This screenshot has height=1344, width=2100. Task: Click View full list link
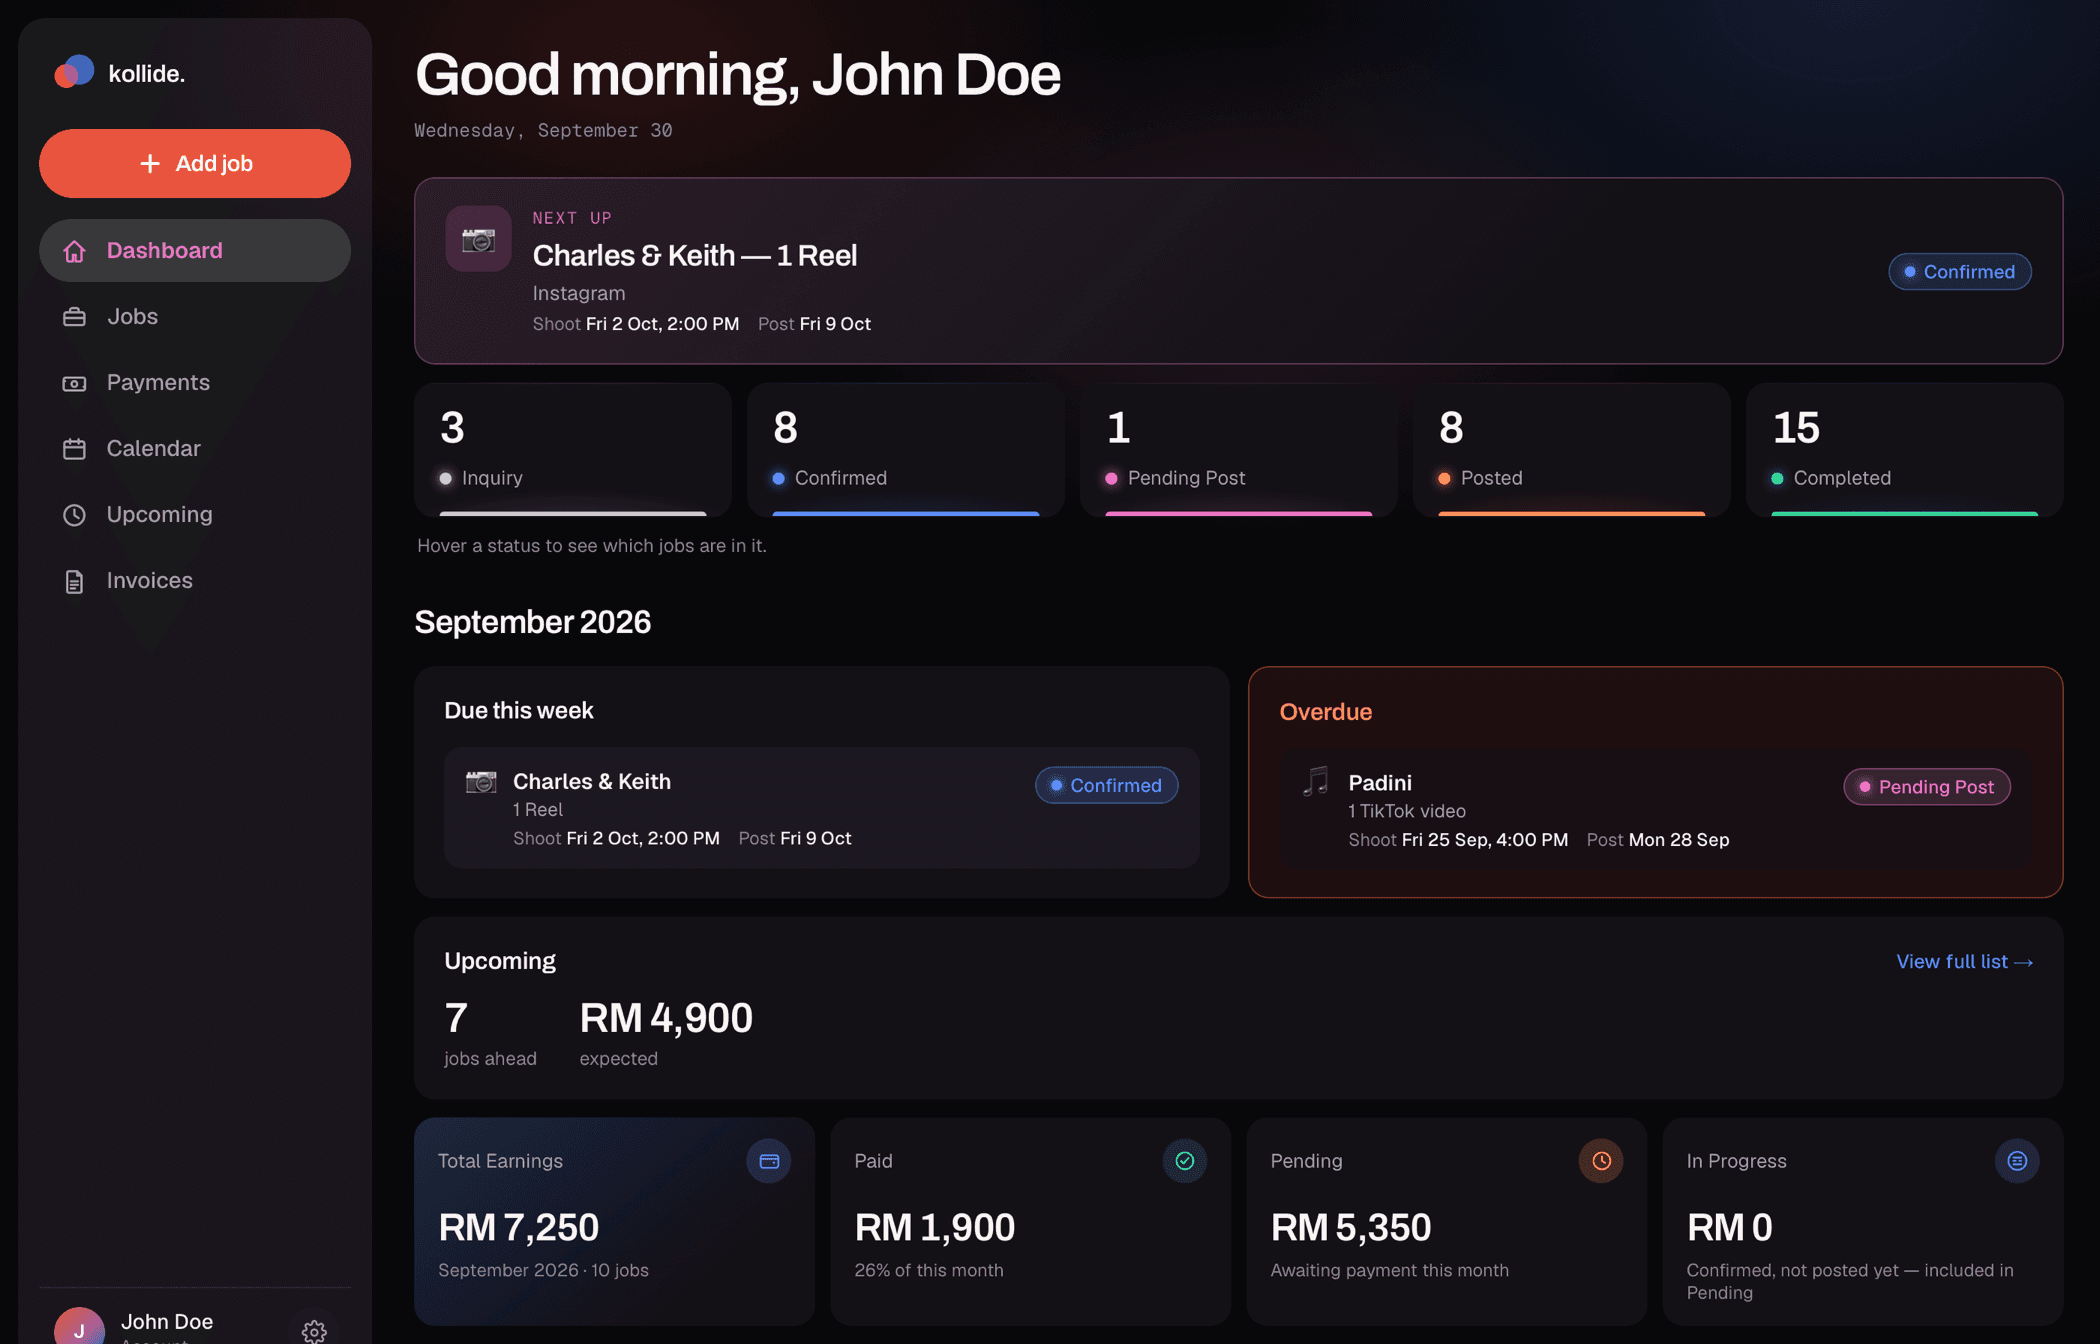pyautogui.click(x=1964, y=962)
